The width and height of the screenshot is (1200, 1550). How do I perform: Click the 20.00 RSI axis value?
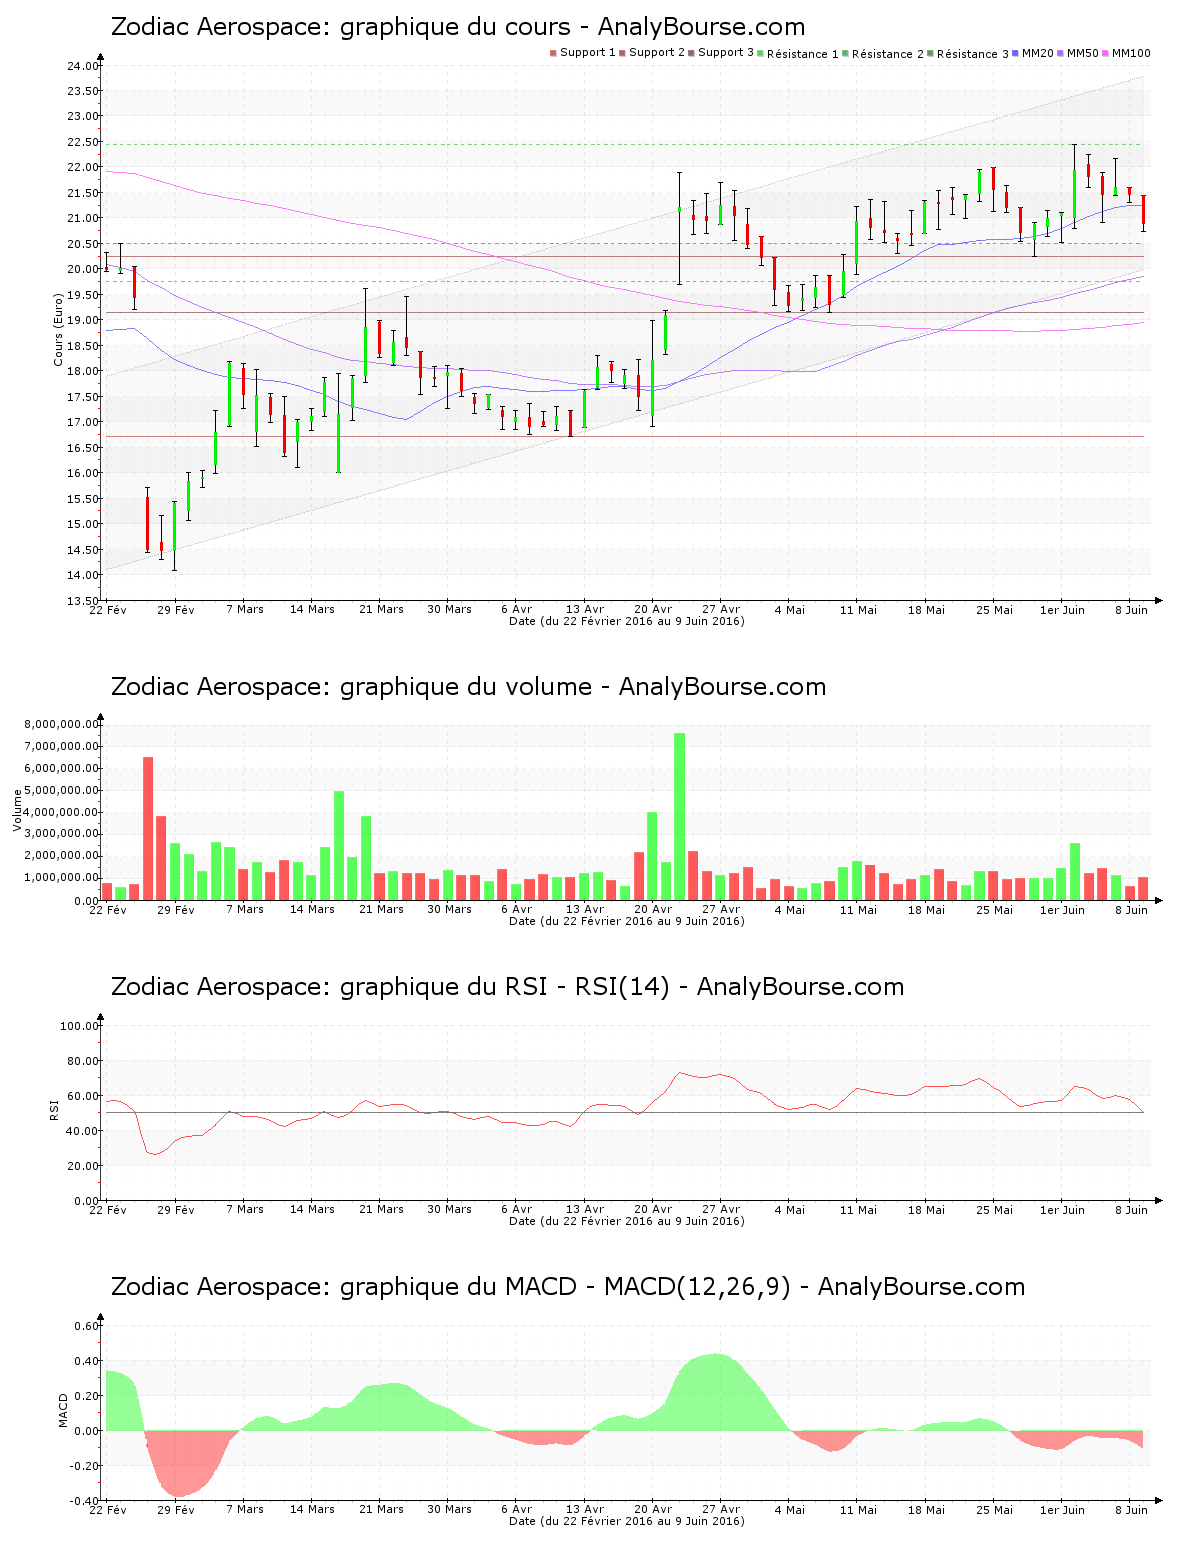pos(83,1166)
